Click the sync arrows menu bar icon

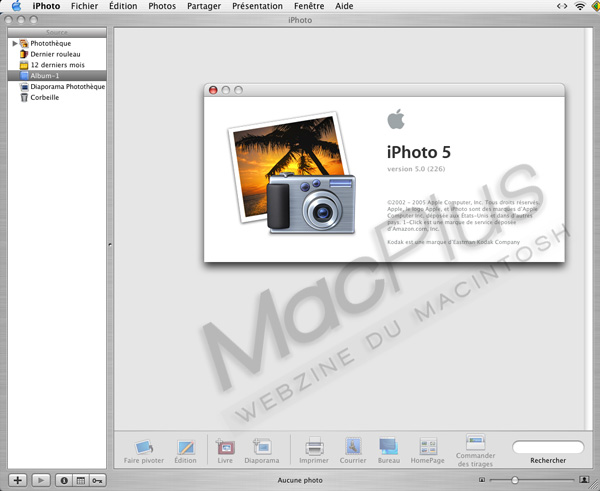coord(562,6)
